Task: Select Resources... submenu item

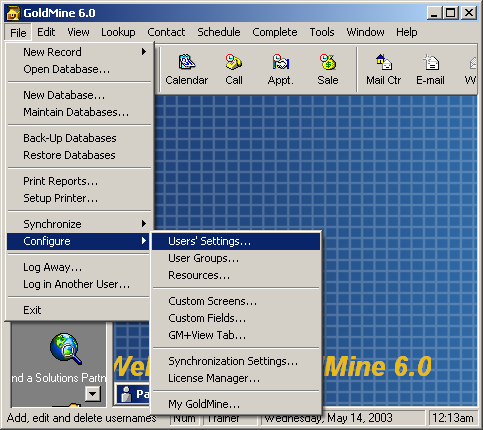Action: (236, 275)
